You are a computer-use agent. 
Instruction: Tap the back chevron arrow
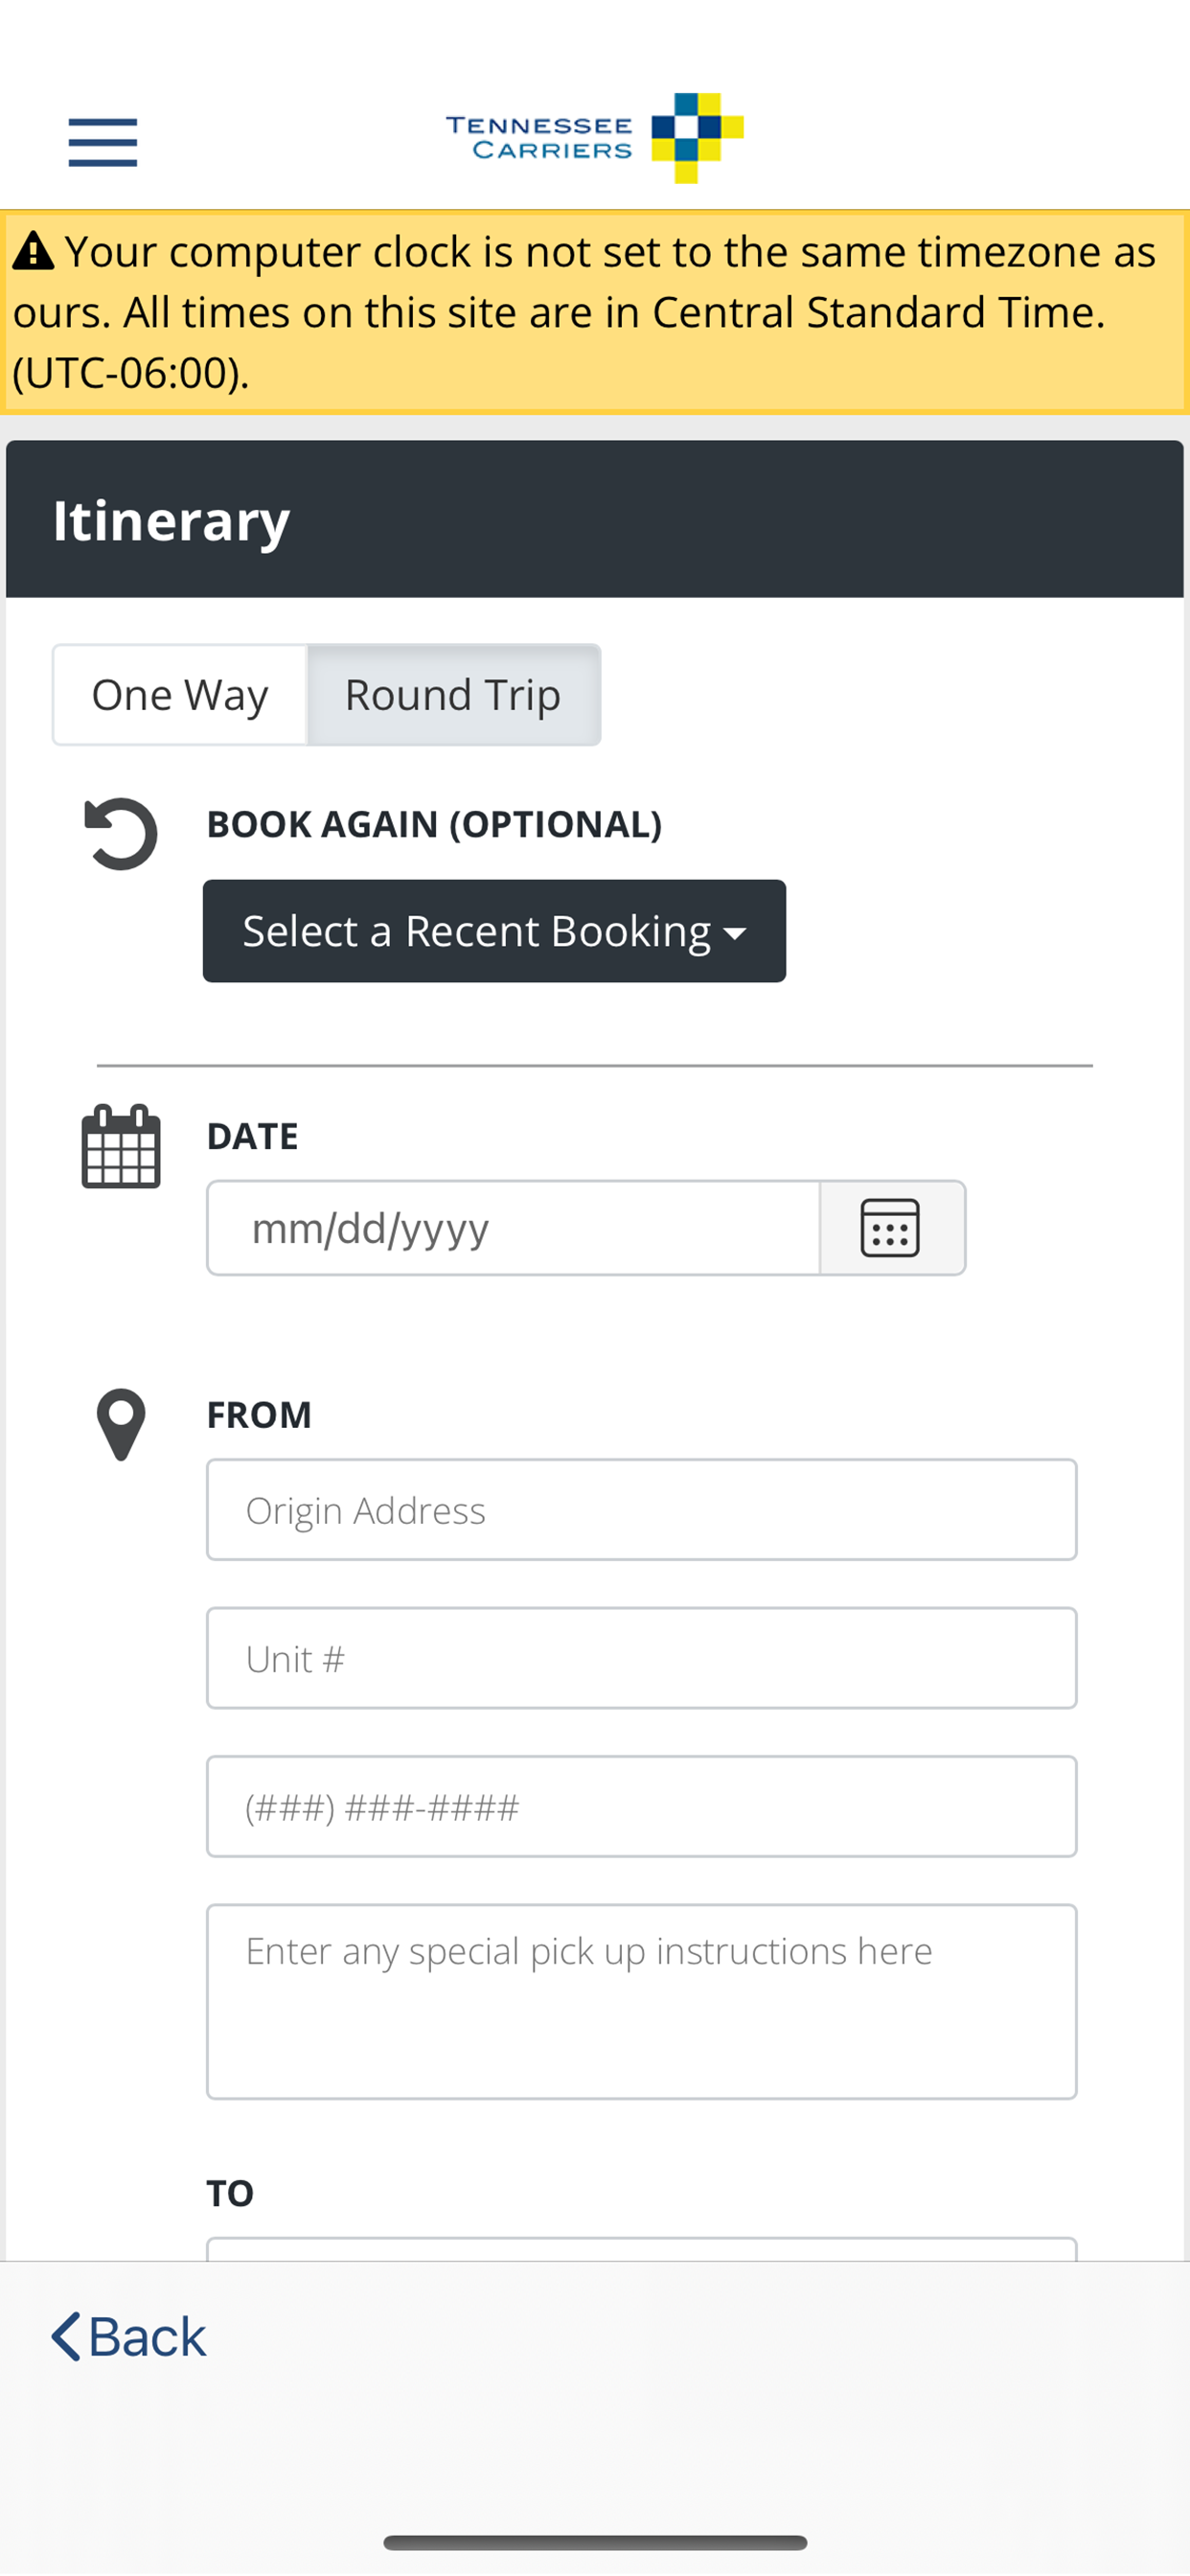(x=66, y=2337)
